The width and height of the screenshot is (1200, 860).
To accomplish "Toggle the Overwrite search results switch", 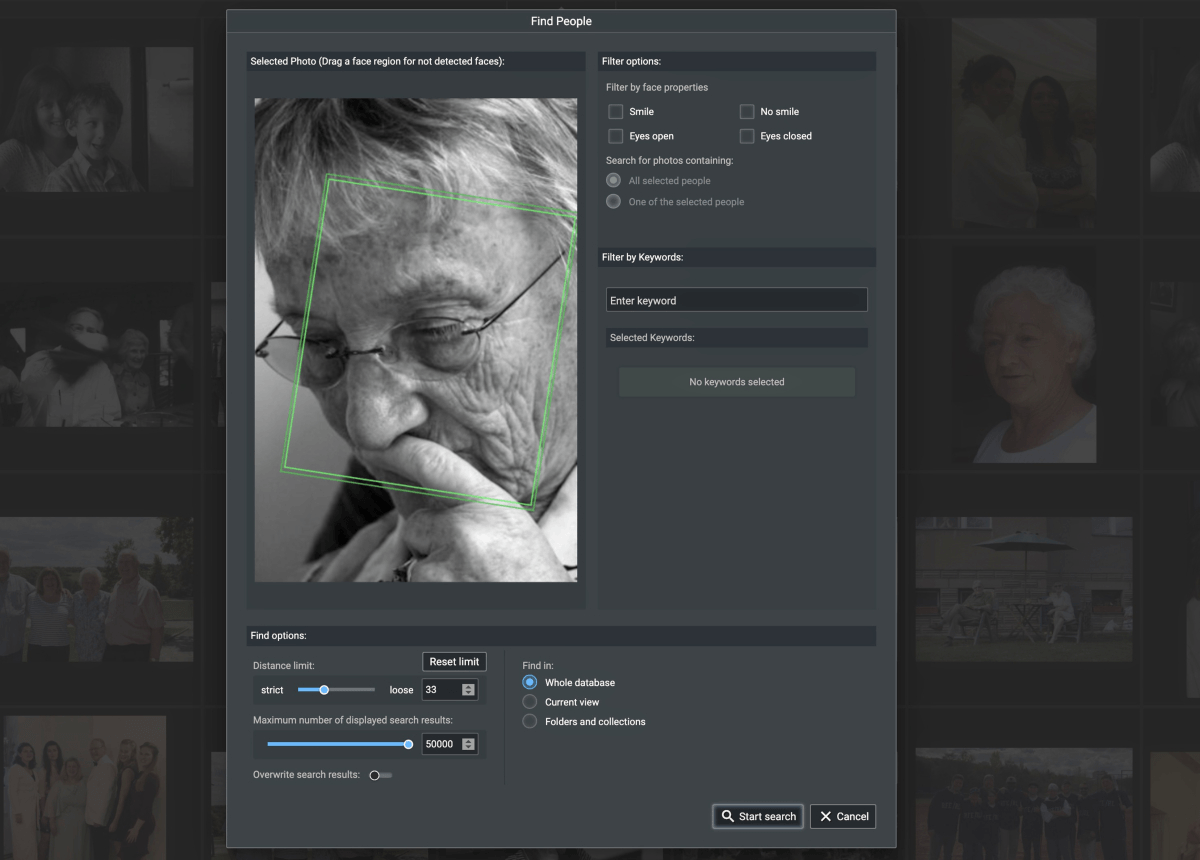I will point(379,774).
